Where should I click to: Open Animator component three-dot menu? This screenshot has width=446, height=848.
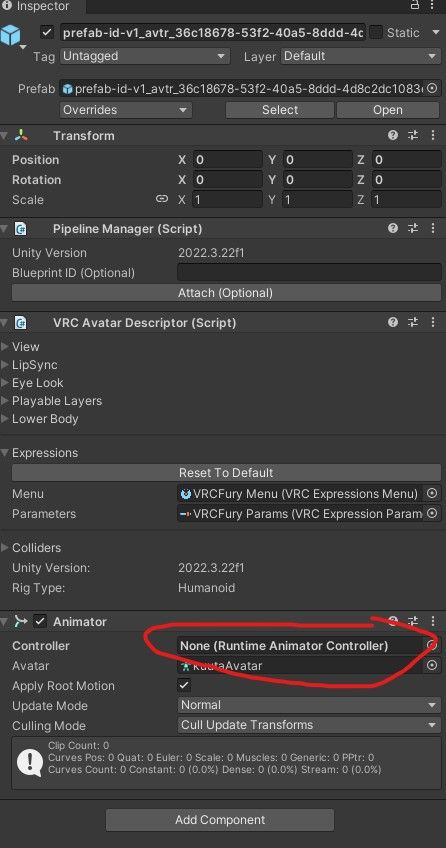(x=433, y=621)
